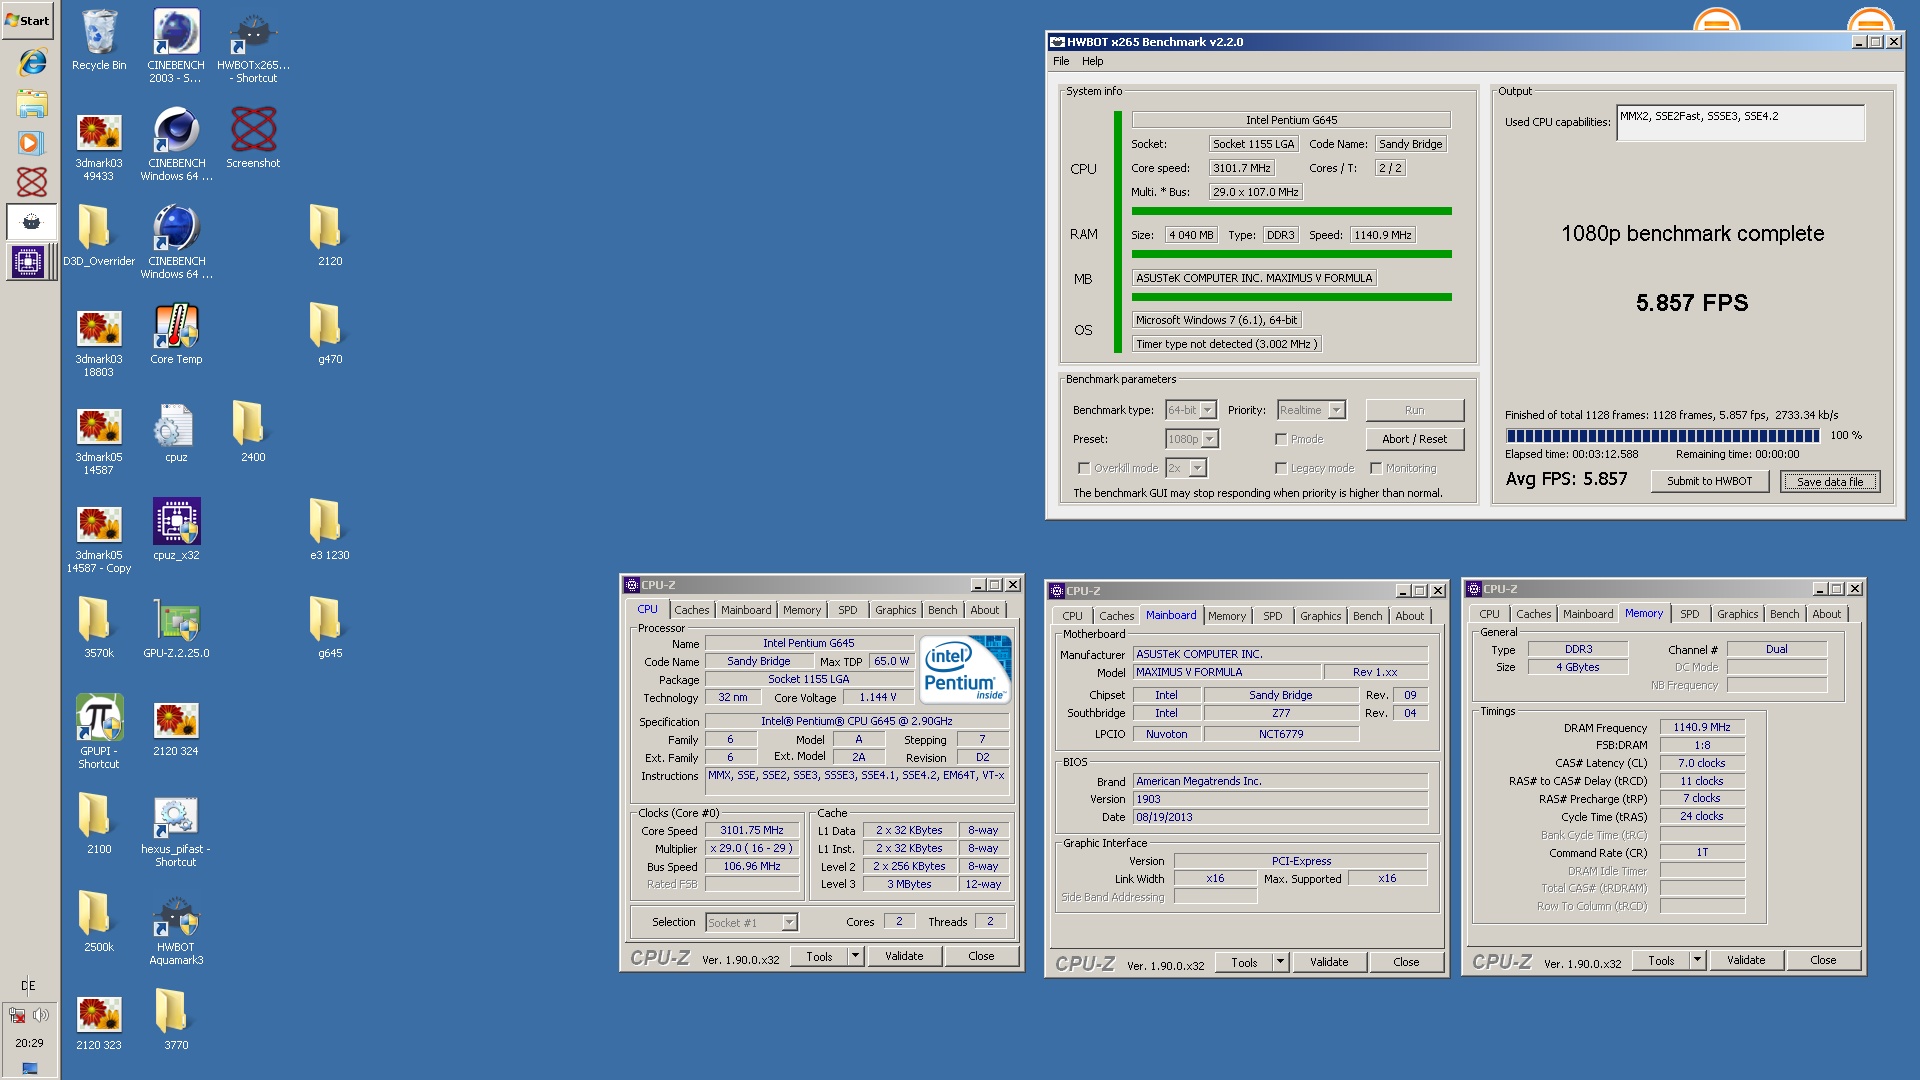
Task: Click the DE language indicator
Action: click(x=28, y=986)
